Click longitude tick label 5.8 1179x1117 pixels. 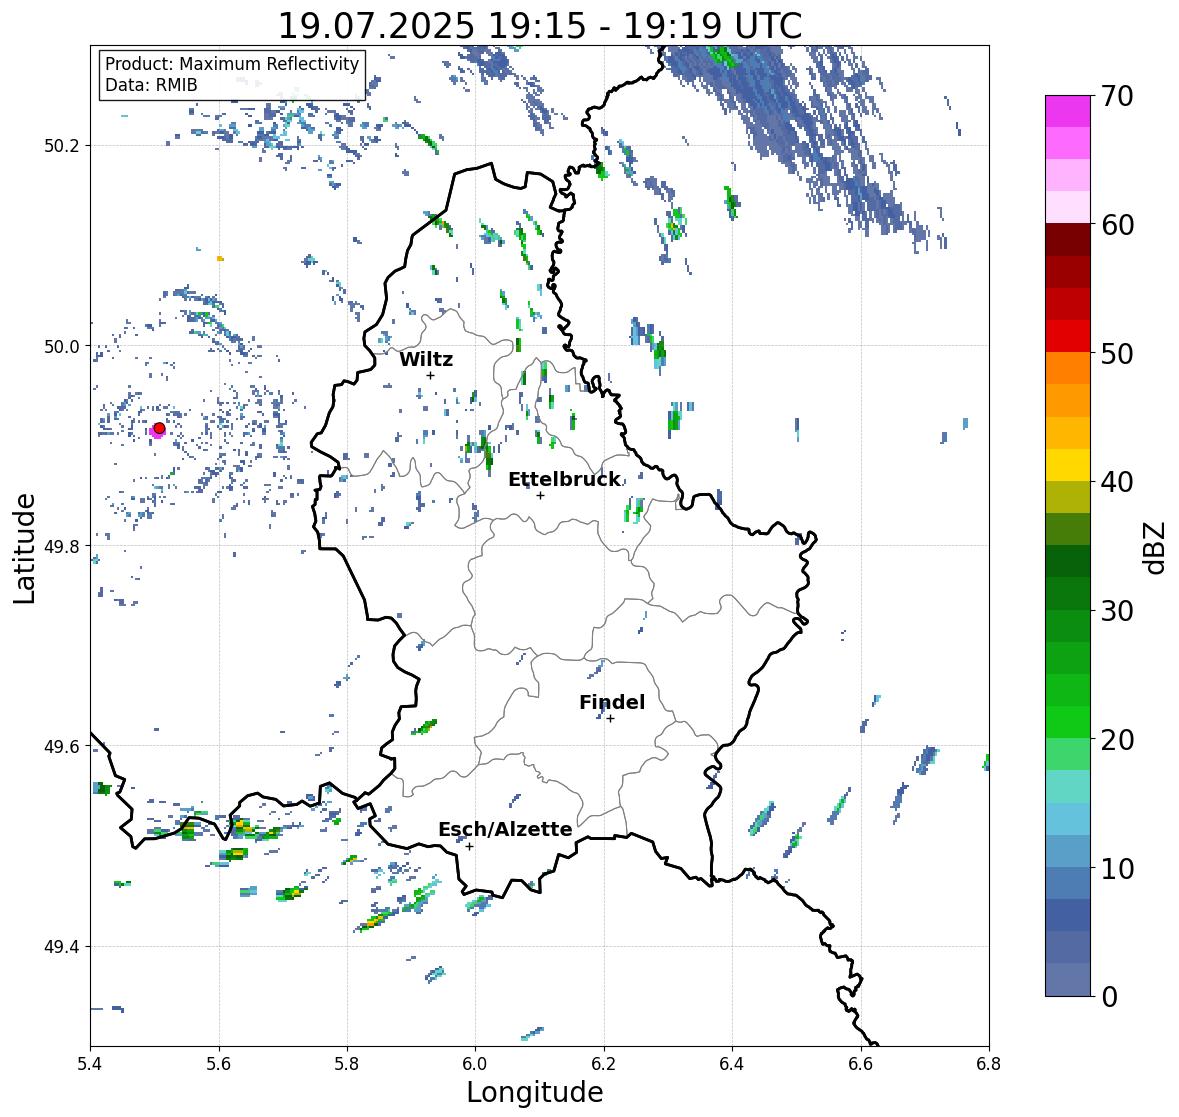pos(347,1064)
